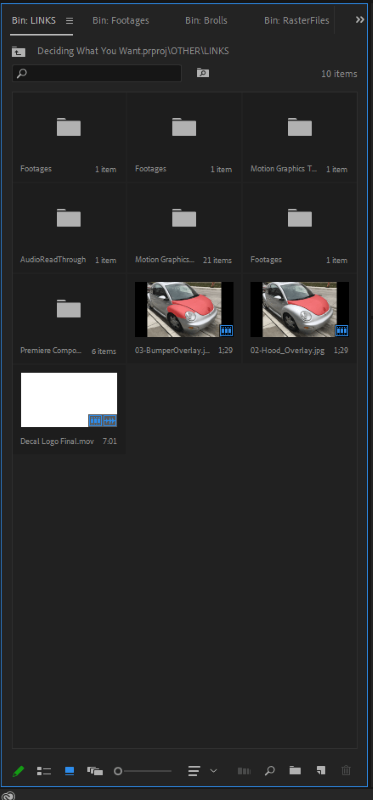Click the Automate to Sequence icon
Viewport: 373px width, 800px height.
(244, 771)
